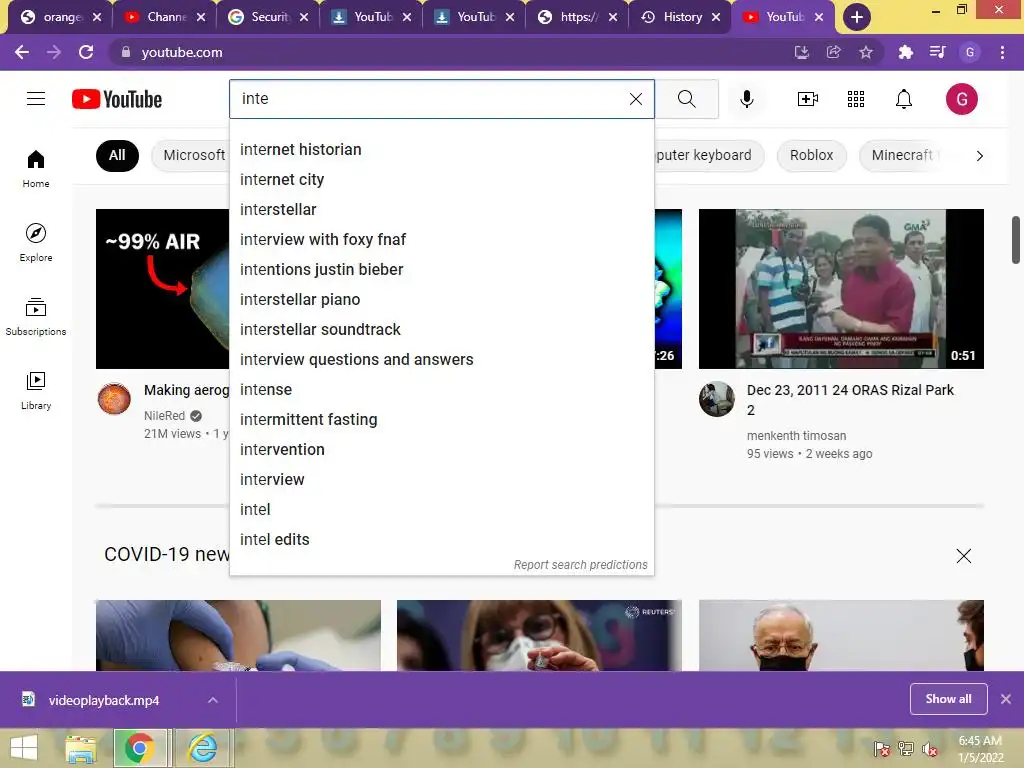
Task: Select 'interstellar soundtrack' suggestion
Action: [442, 330]
